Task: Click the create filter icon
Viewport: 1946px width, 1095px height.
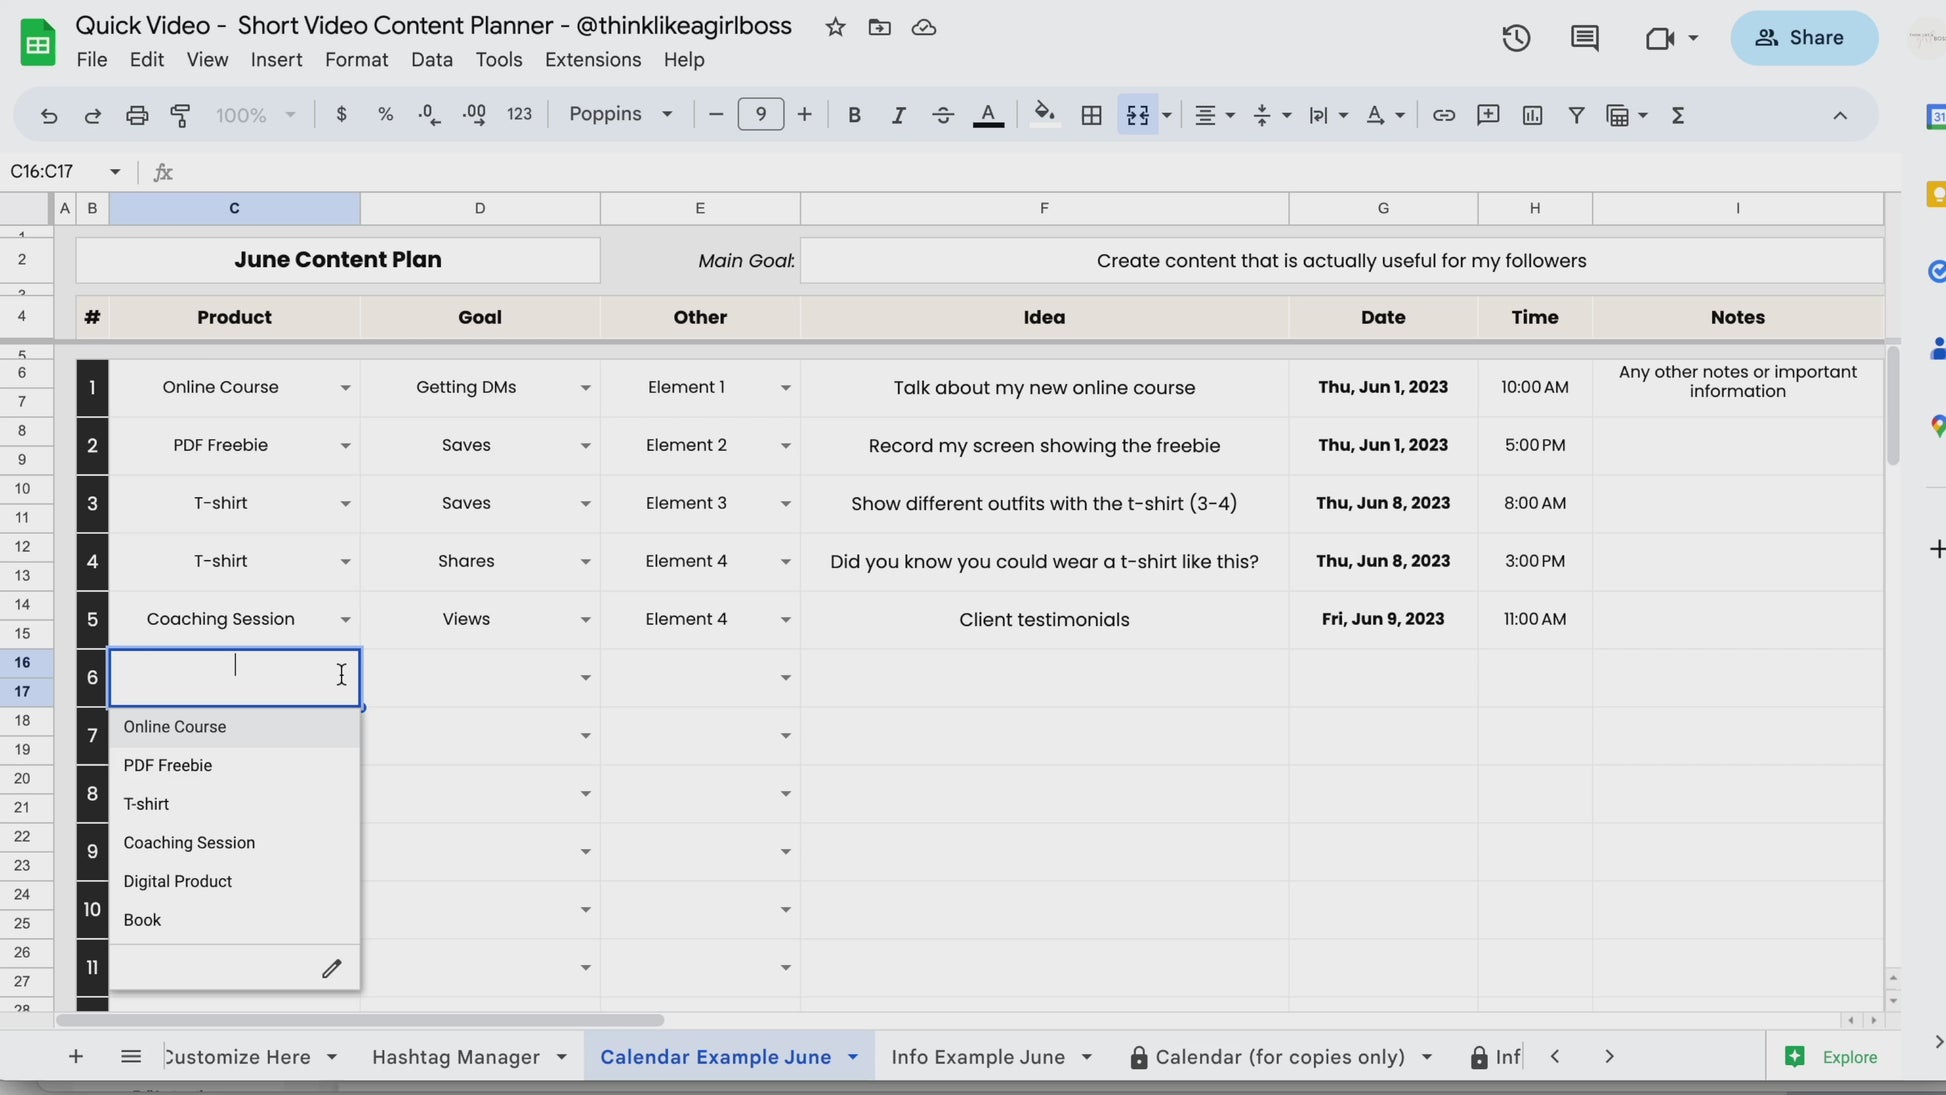Action: pyautogui.click(x=1576, y=115)
